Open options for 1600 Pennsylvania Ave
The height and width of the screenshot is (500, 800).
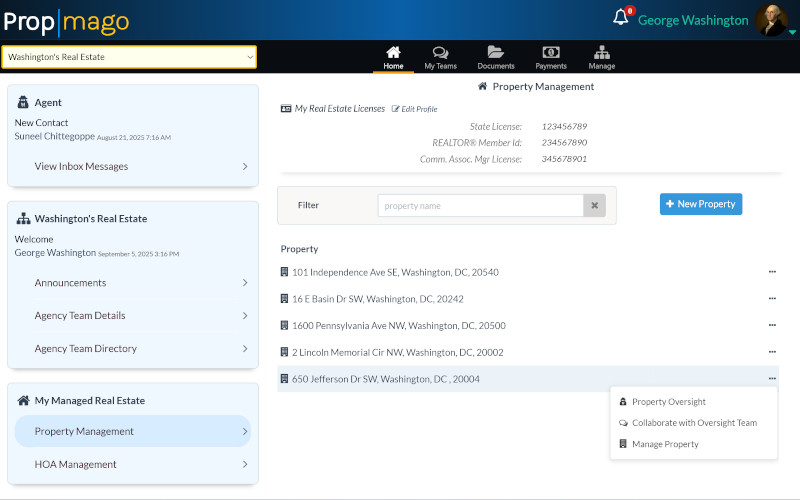point(772,325)
